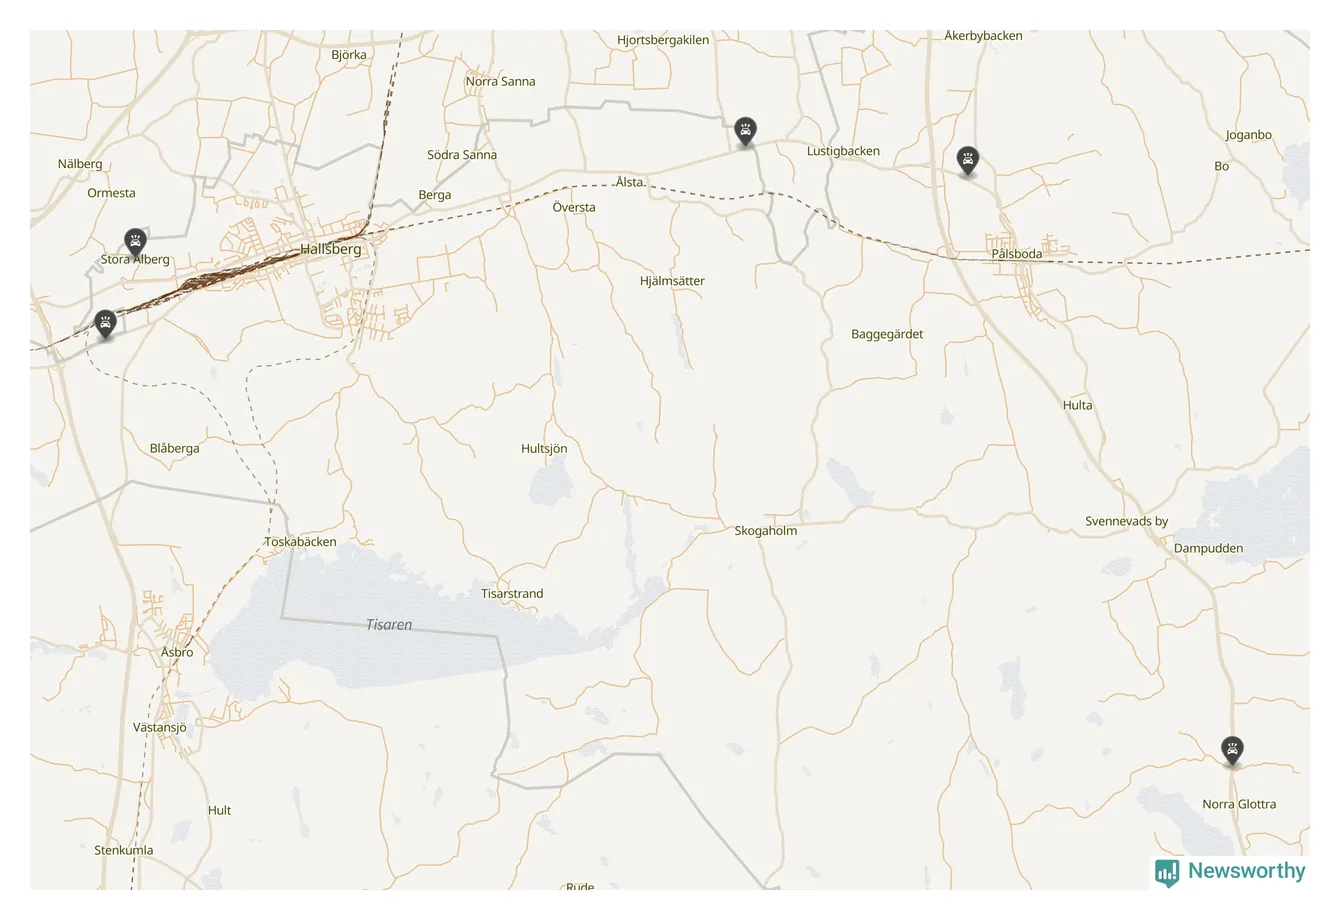Click the Åsbro town label

tap(177, 652)
